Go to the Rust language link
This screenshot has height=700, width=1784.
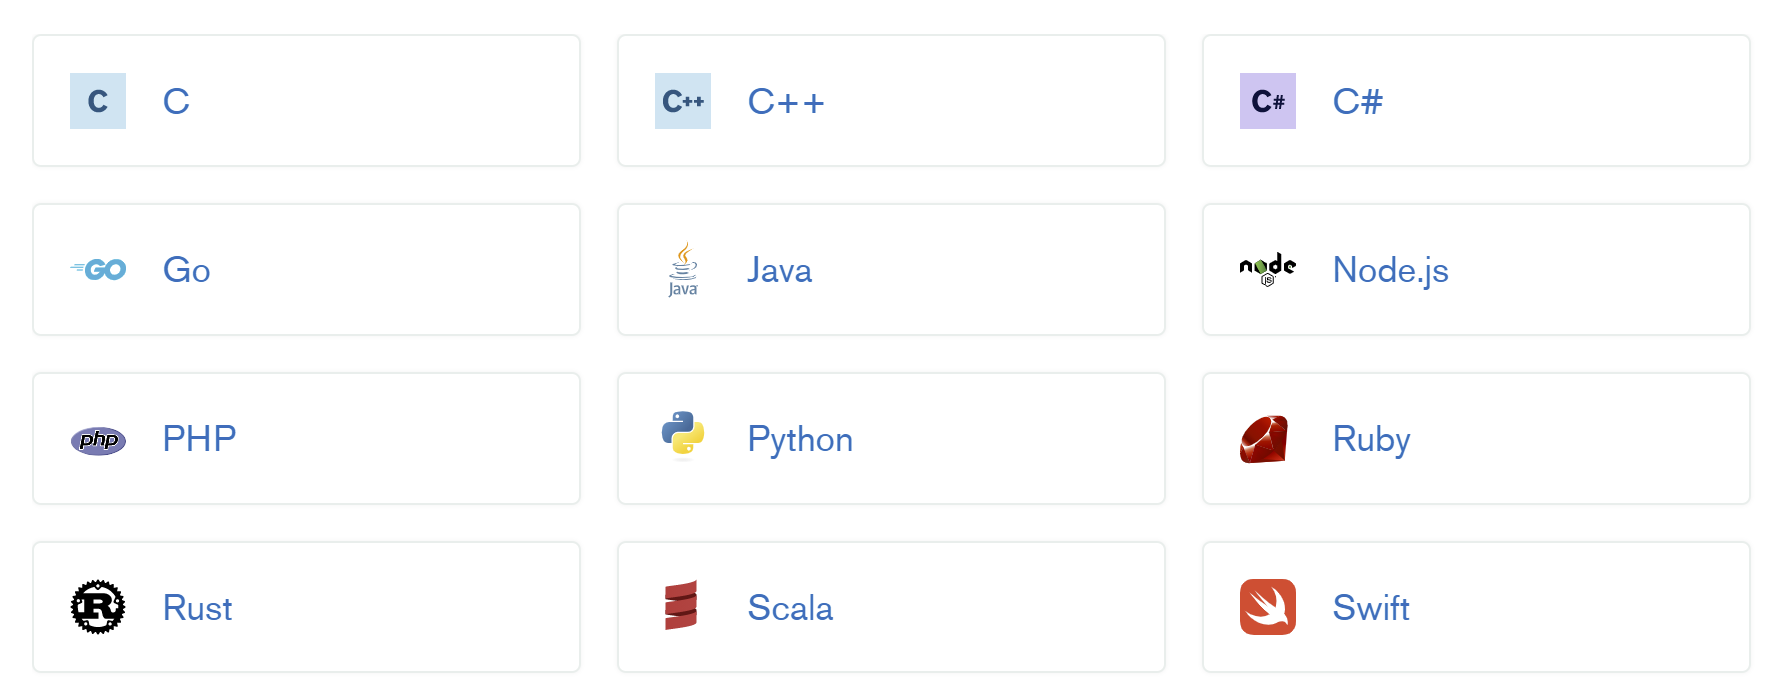(197, 608)
